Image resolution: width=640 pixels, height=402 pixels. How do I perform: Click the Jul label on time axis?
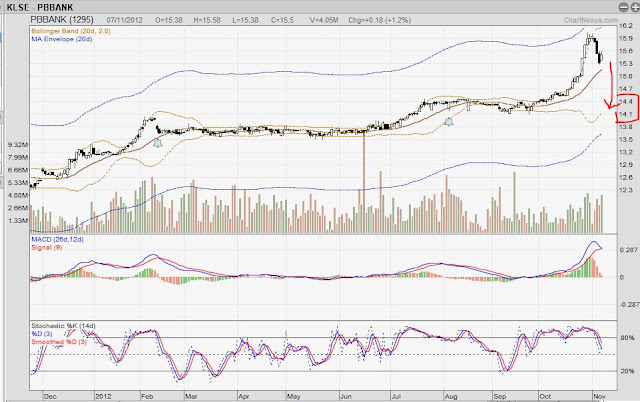pyautogui.click(x=396, y=397)
